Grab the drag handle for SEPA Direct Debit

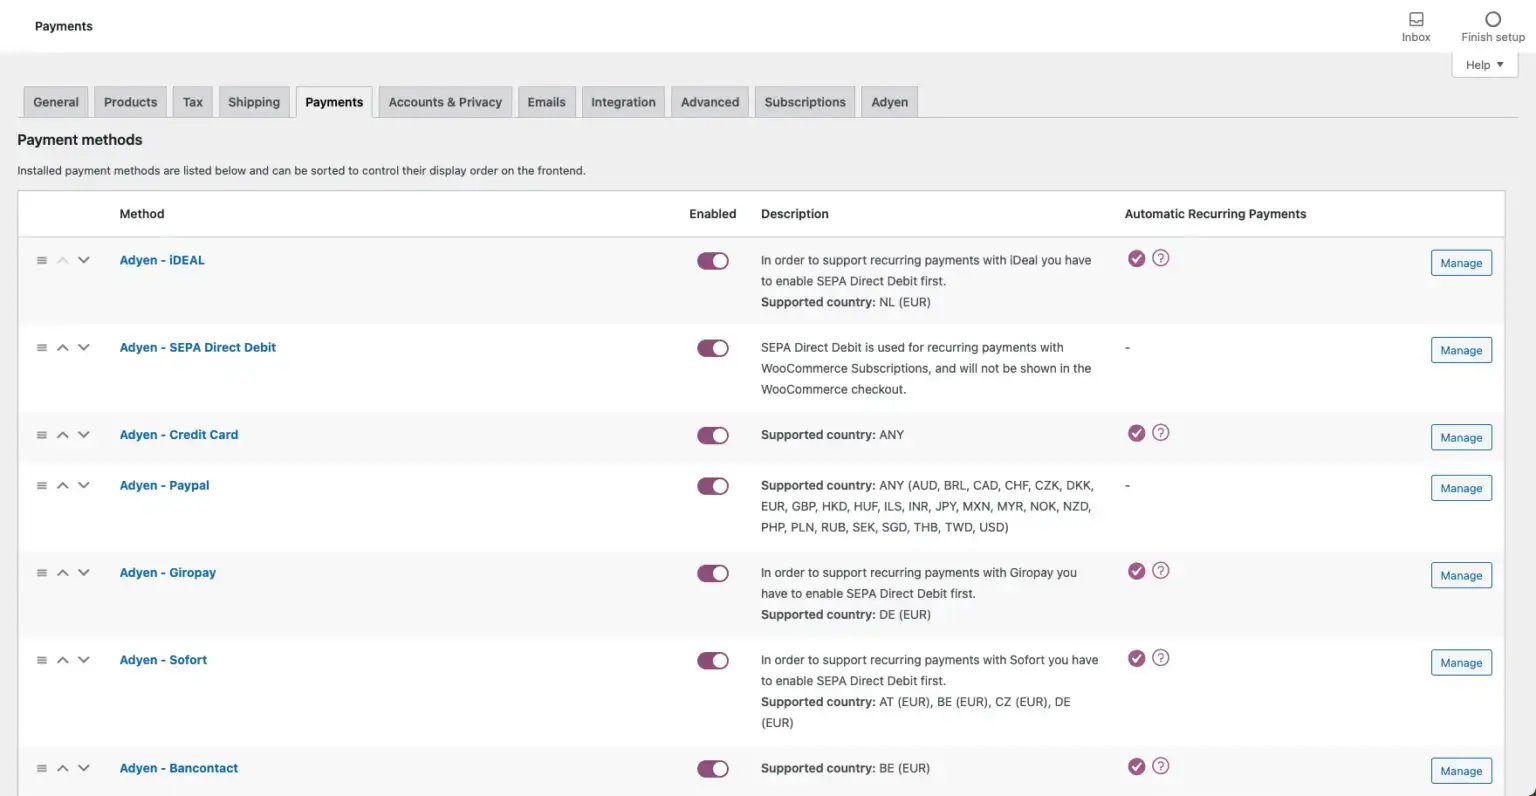pos(42,348)
